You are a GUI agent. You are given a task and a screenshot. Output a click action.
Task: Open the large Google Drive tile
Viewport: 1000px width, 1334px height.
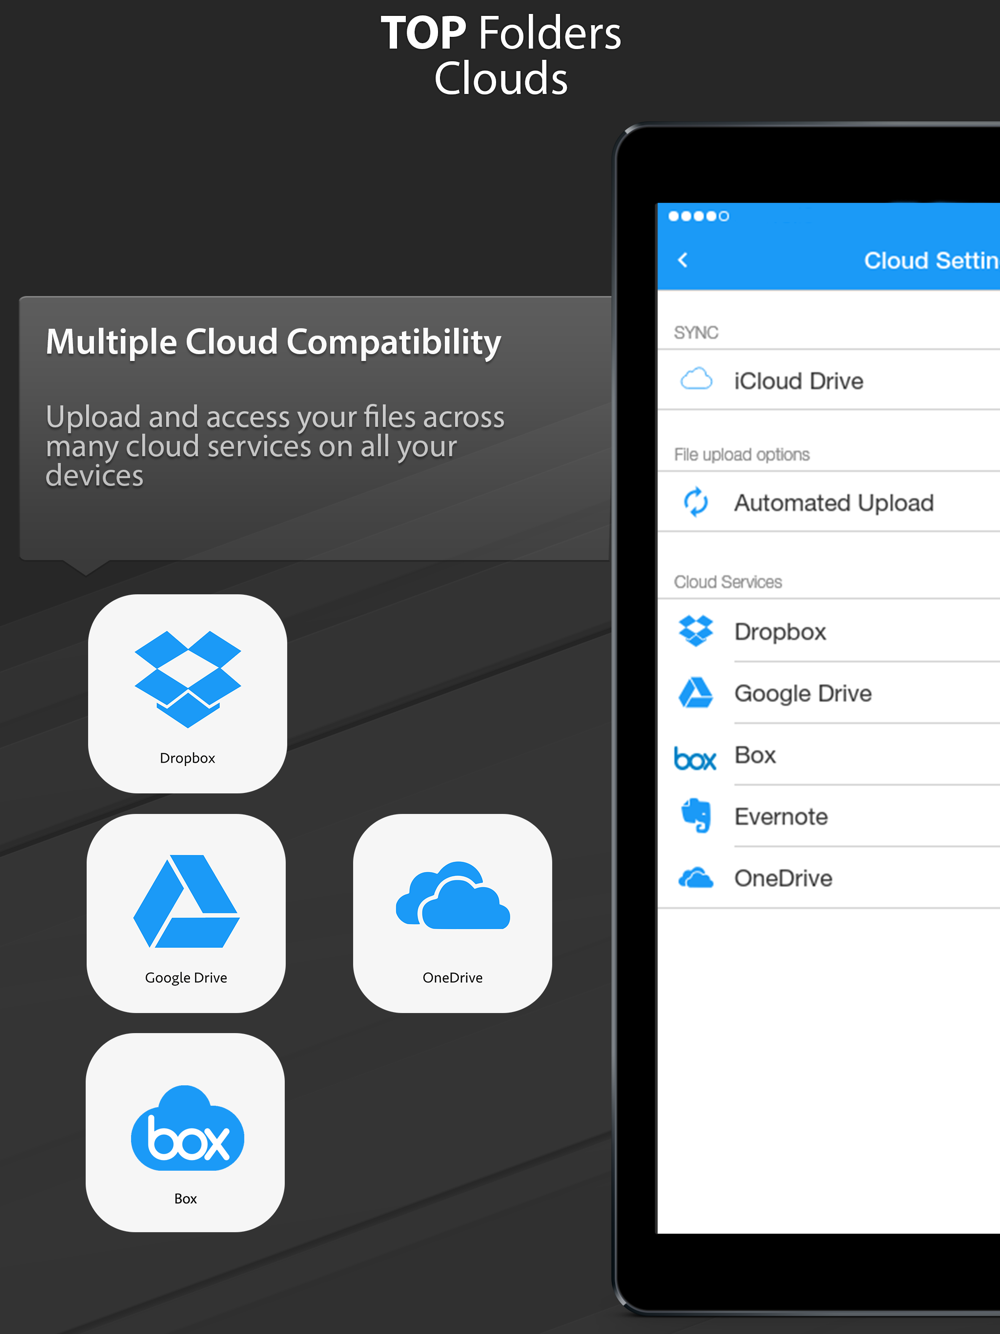pyautogui.click(x=186, y=913)
